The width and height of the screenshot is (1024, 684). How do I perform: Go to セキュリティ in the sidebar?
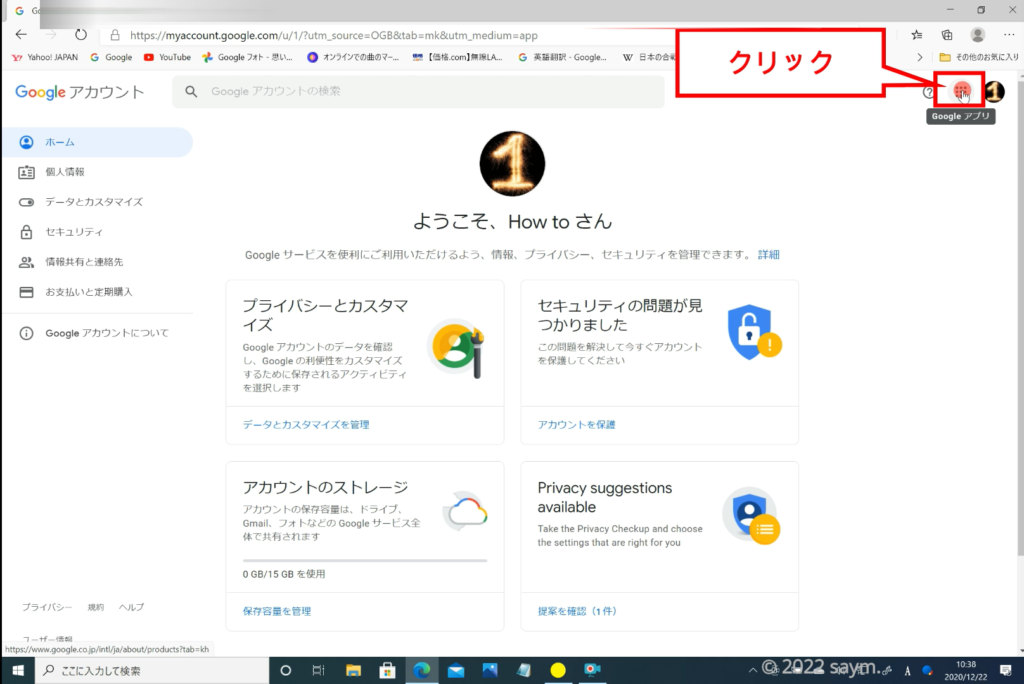coord(73,232)
